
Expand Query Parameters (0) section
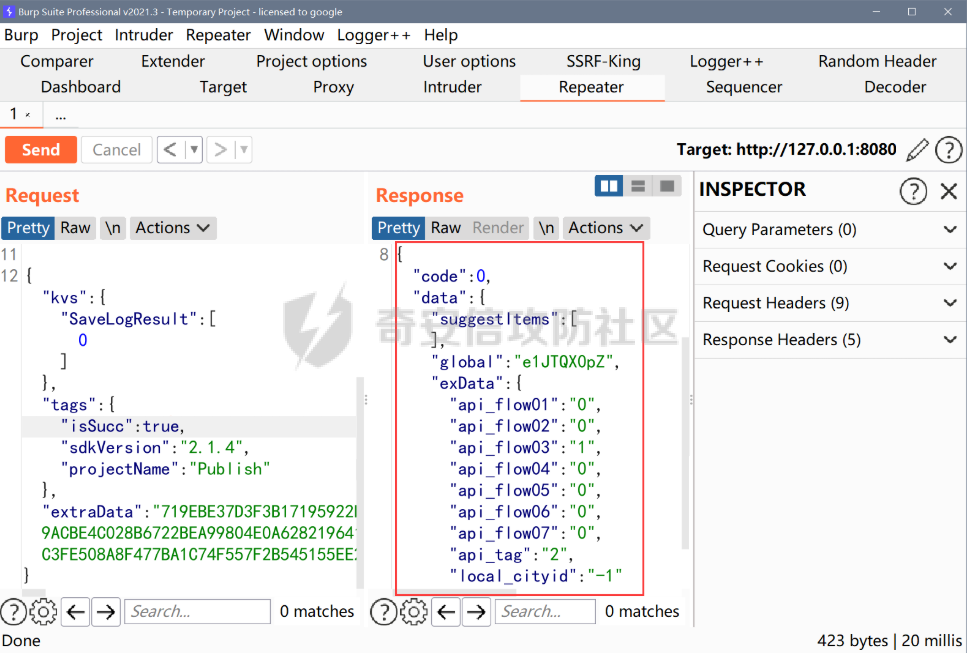(830, 230)
